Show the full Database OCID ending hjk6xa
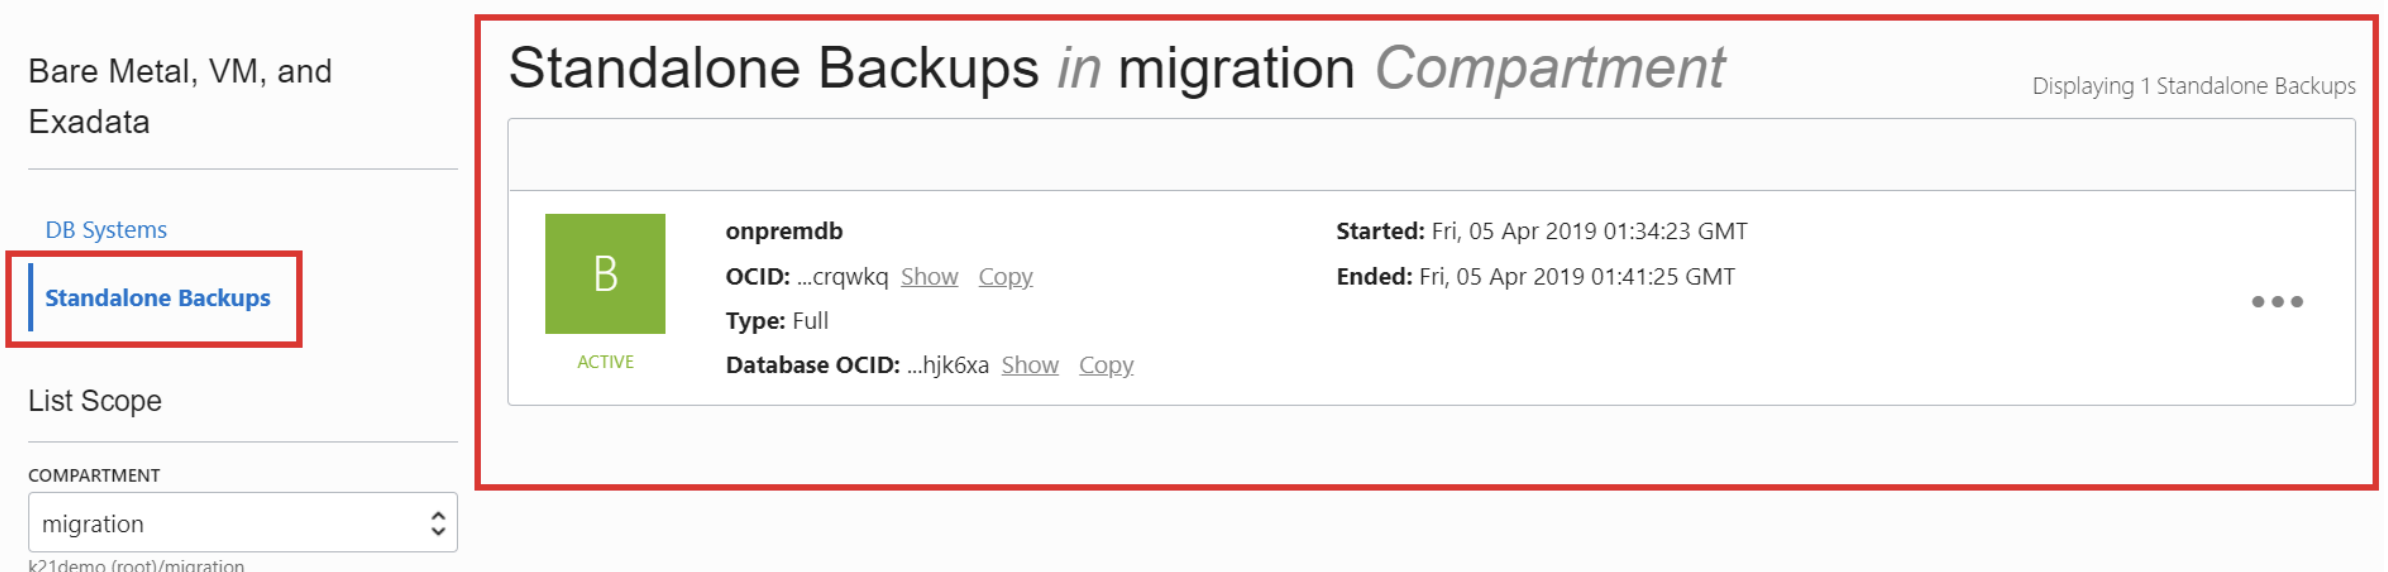Viewport: 2388px width, 572px height. 1029,365
